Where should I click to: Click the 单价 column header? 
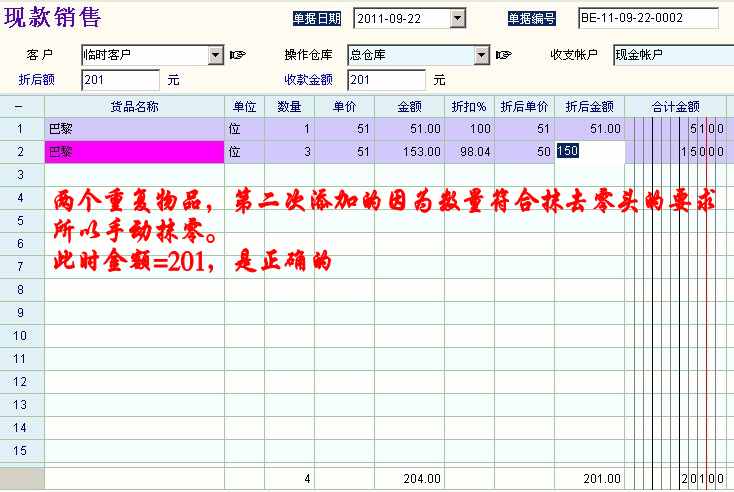pos(345,106)
